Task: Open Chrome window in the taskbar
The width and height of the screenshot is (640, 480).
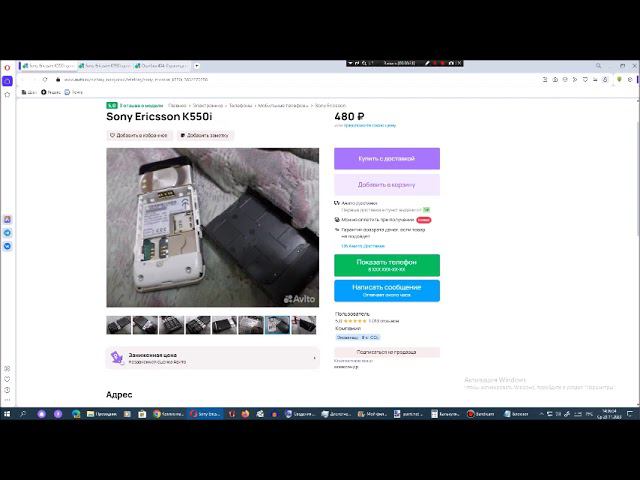Action: coord(169,414)
